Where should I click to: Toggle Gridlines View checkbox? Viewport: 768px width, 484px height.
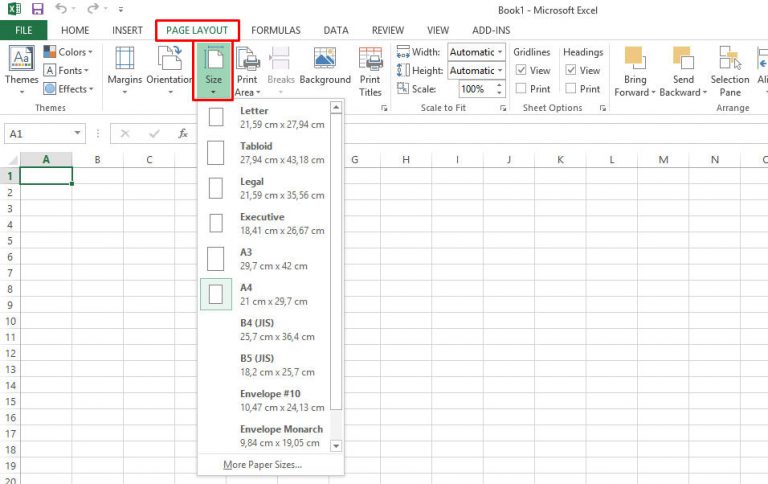(521, 71)
